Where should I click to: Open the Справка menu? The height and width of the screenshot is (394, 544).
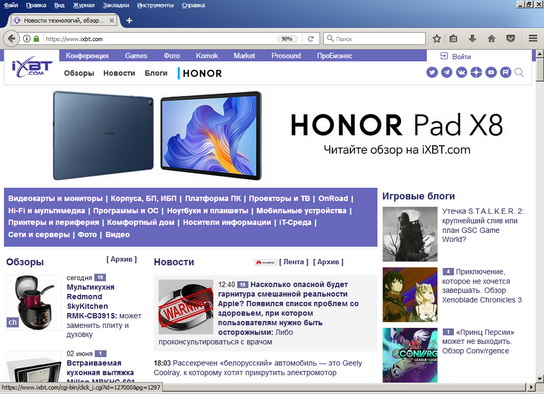193,6
